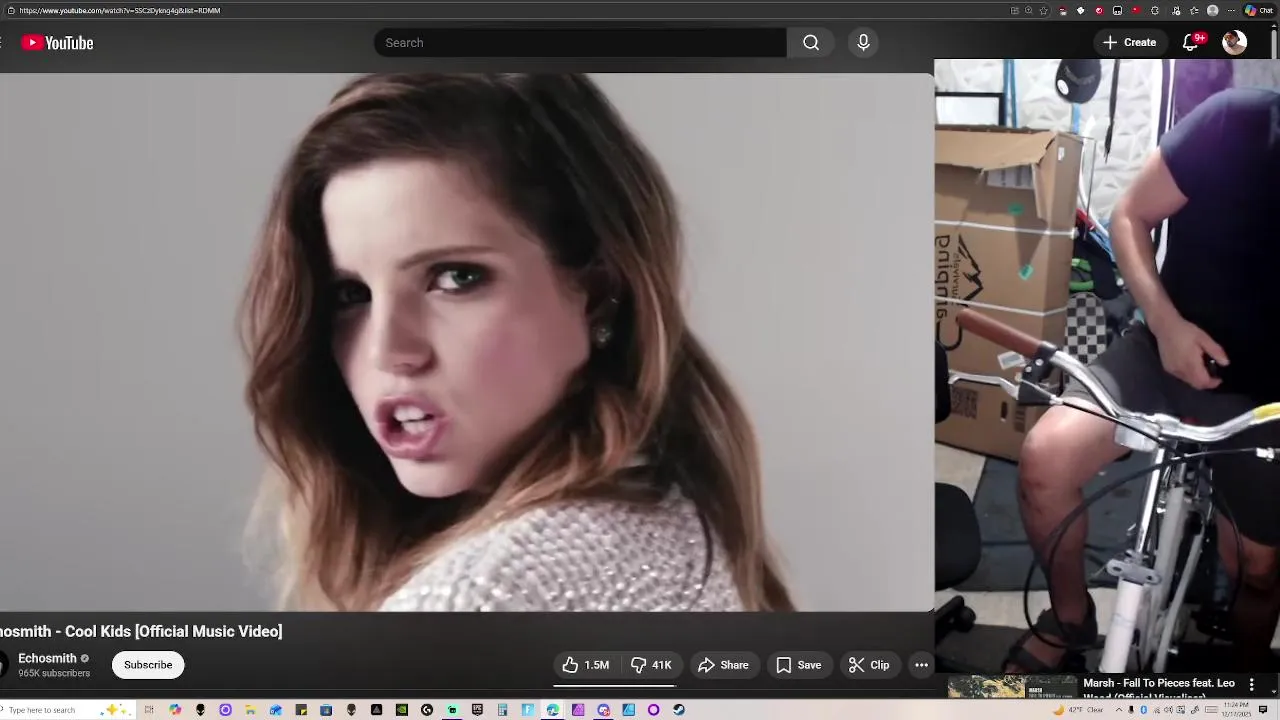Open the YouTube notifications bell
Screen dimensions: 1280x720
(x=1191, y=43)
